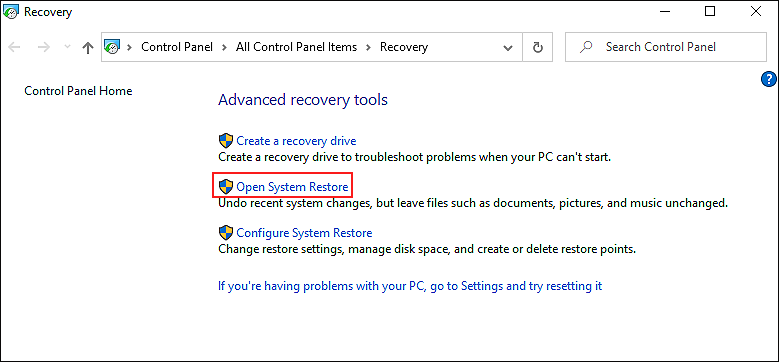
Task: Open recent locations dropdown arrow
Action: pyautogui.click(x=68, y=47)
